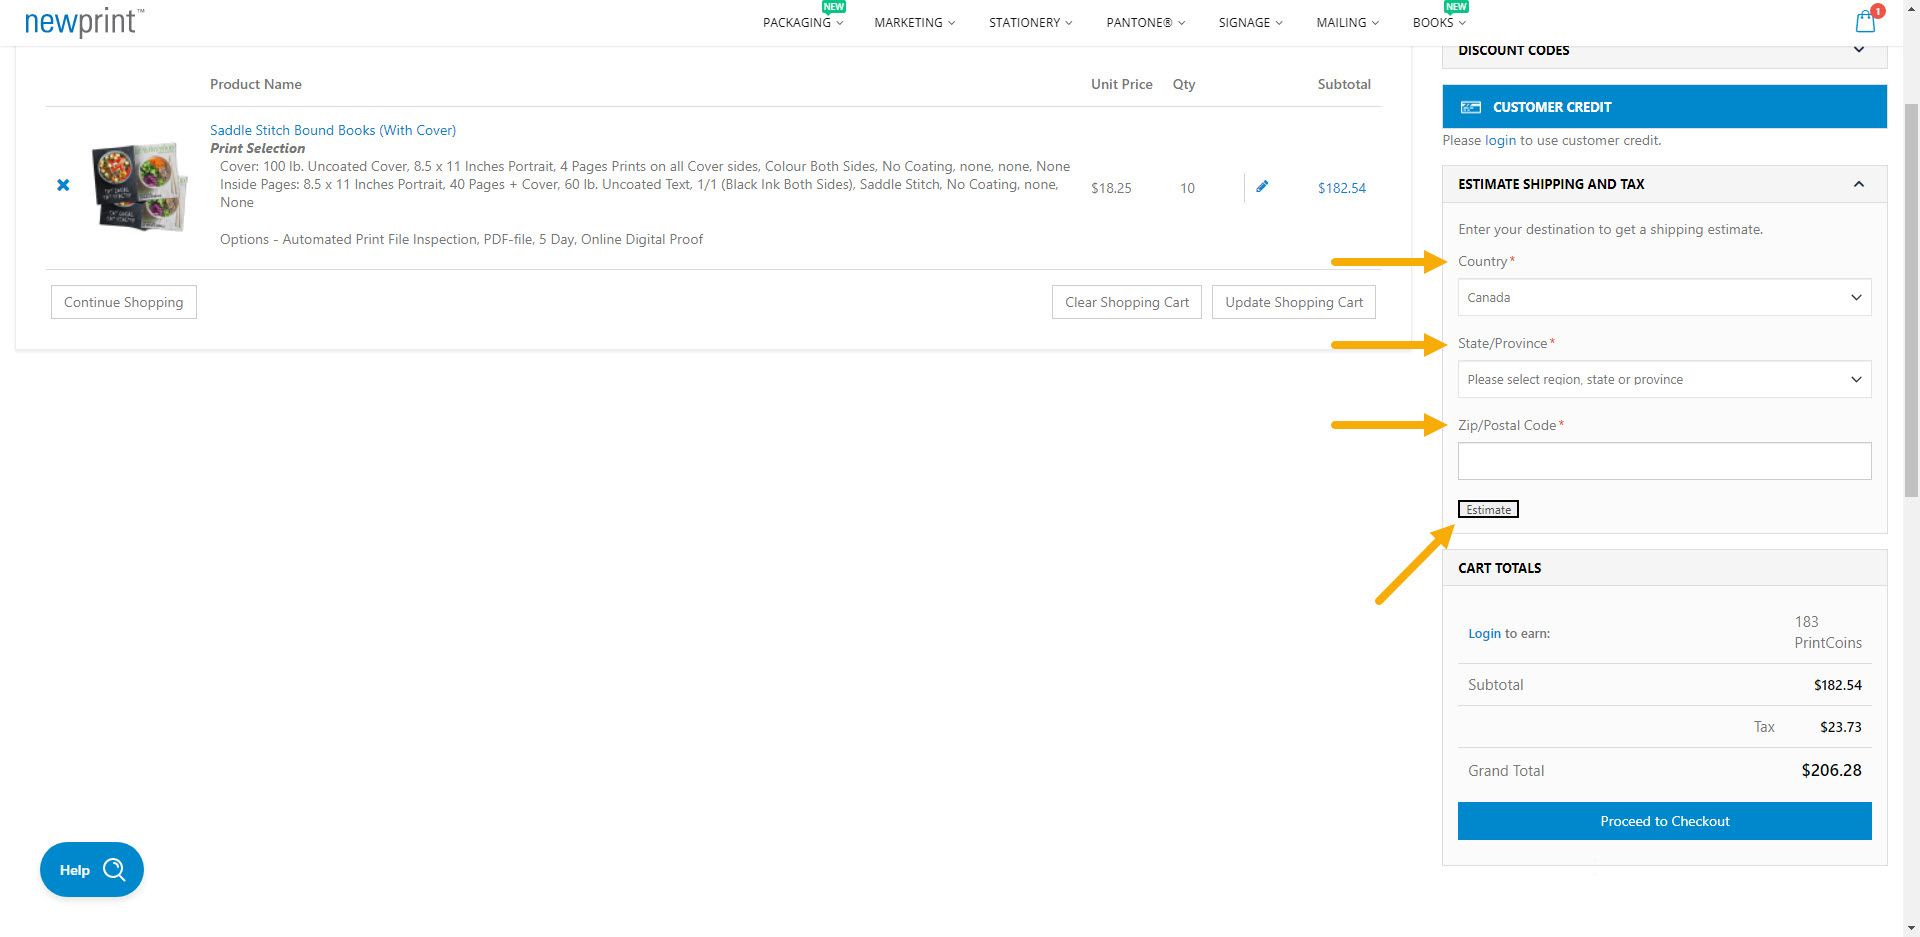Viewport: 1920px width, 937px height.
Task: Click the newprint logo
Action: point(80,22)
